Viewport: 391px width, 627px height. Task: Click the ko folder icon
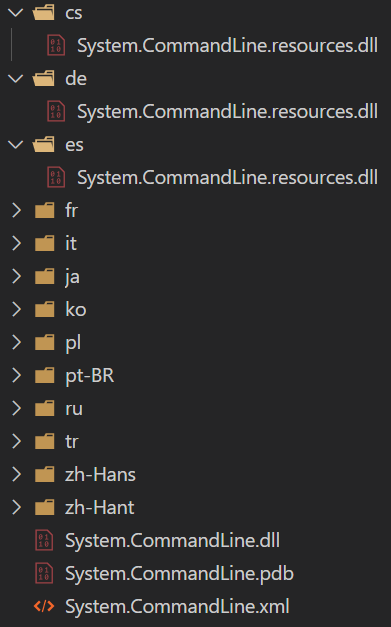pyautogui.click(x=44, y=309)
